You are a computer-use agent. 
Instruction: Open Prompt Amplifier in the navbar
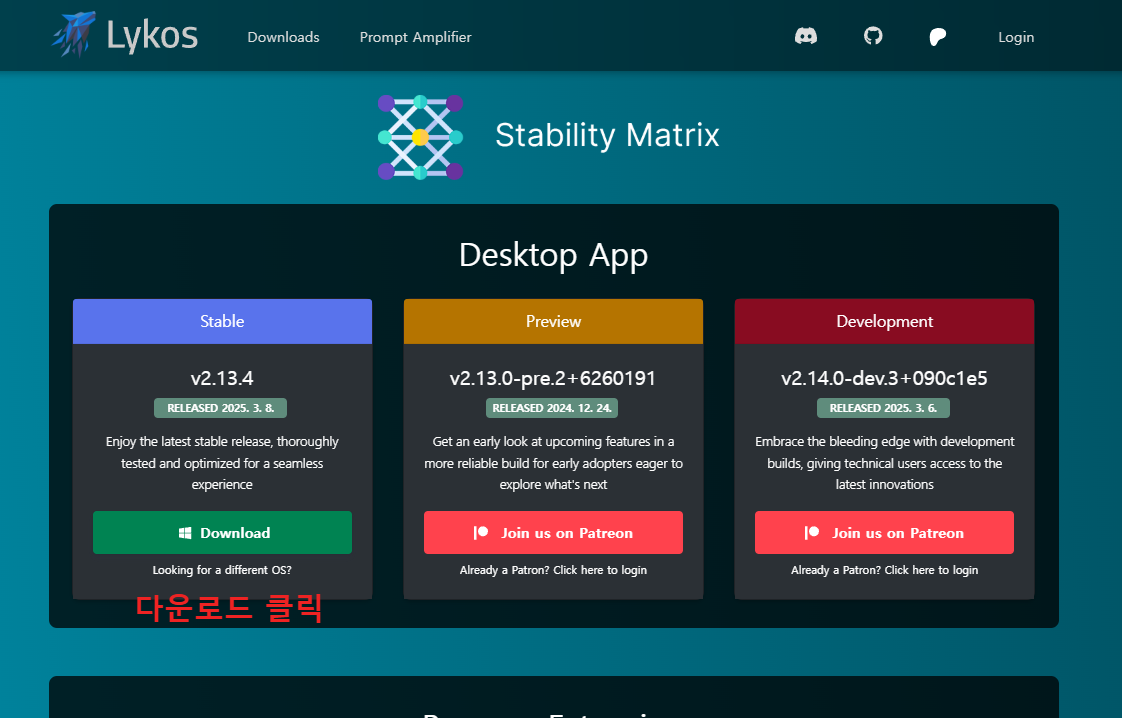415,37
